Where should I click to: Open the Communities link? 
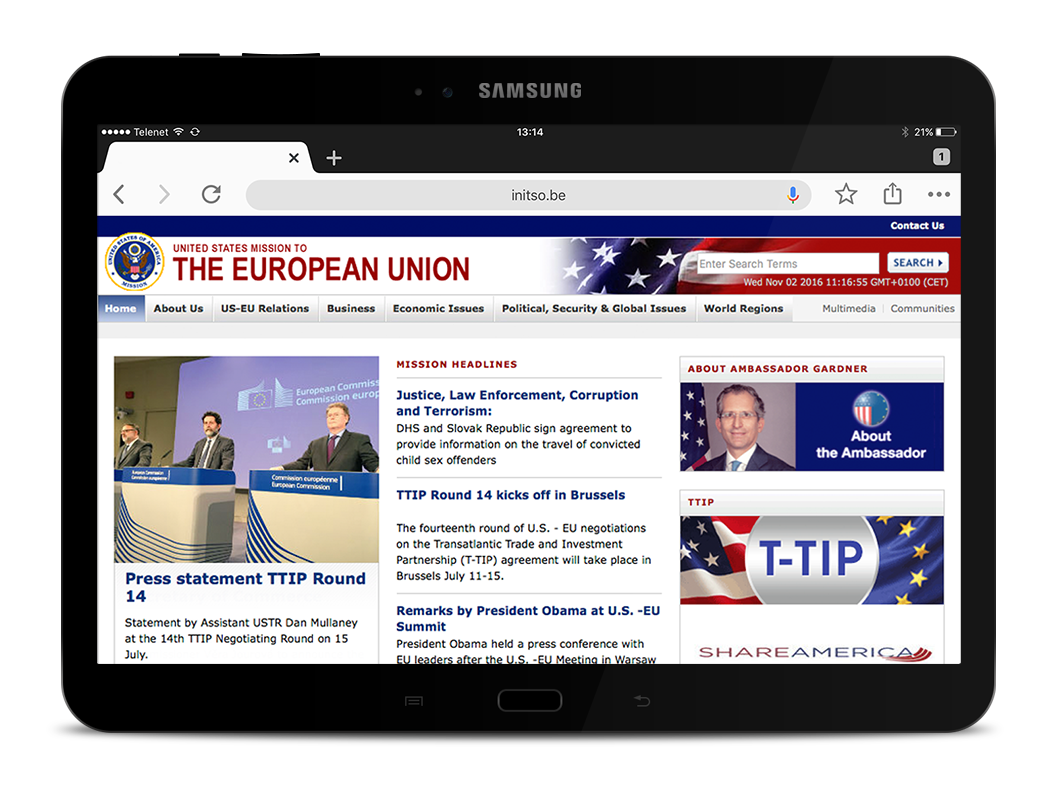[922, 309]
